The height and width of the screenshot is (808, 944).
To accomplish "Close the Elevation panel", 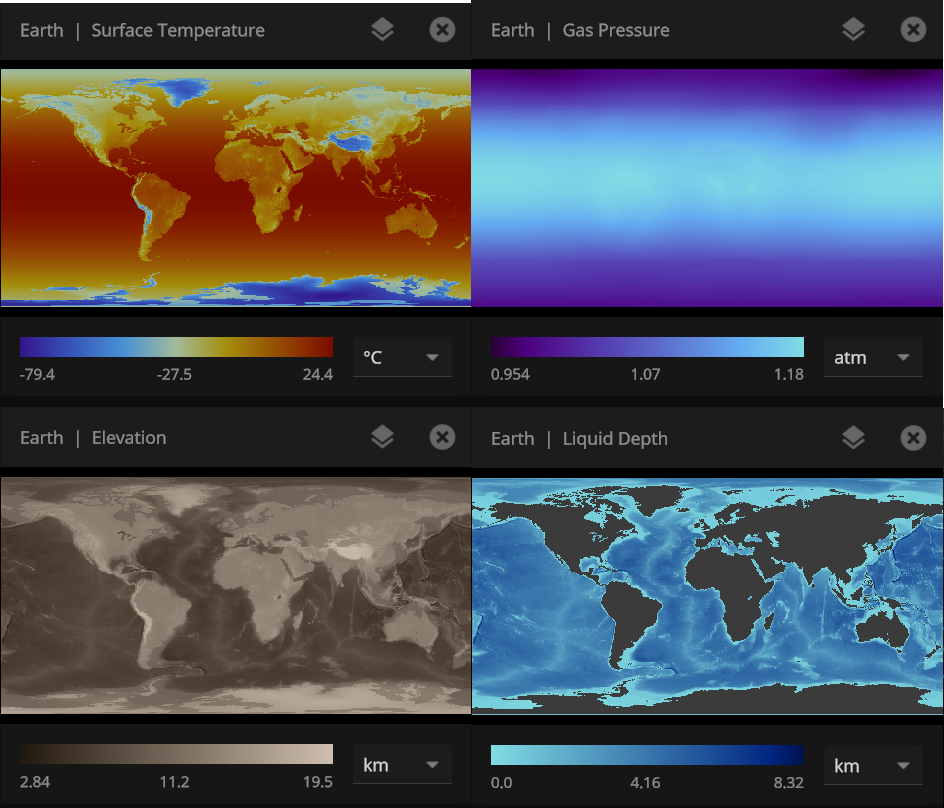I will point(442,437).
